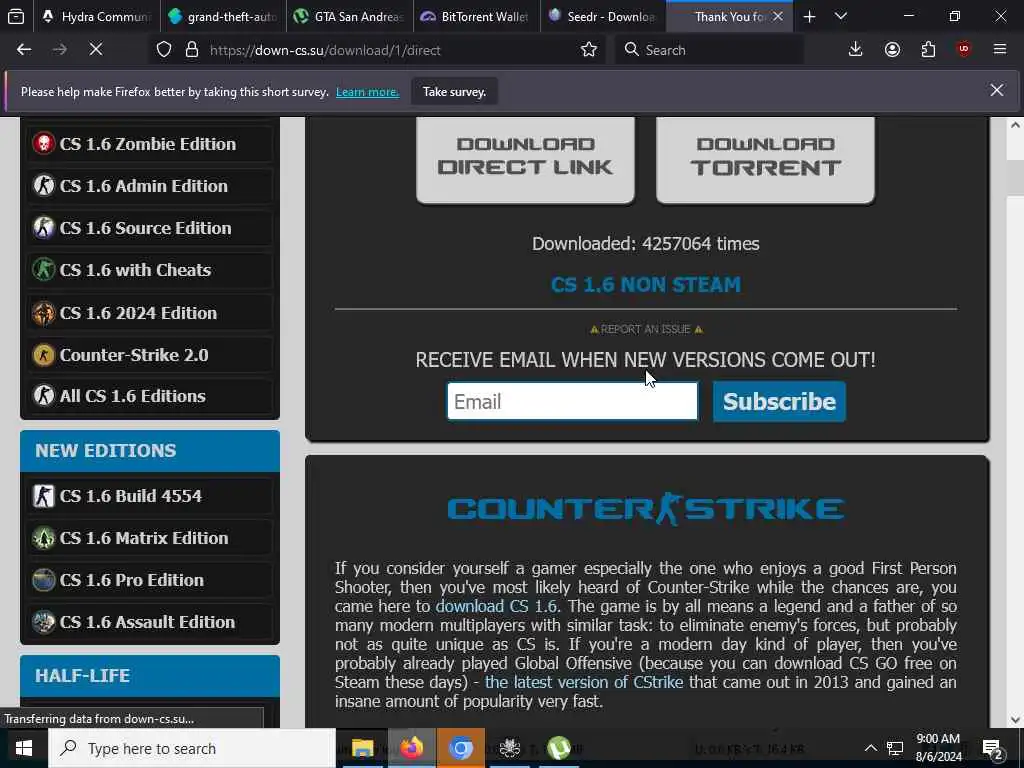
Task: Click the Windows taskbar search box
Action: 192,748
